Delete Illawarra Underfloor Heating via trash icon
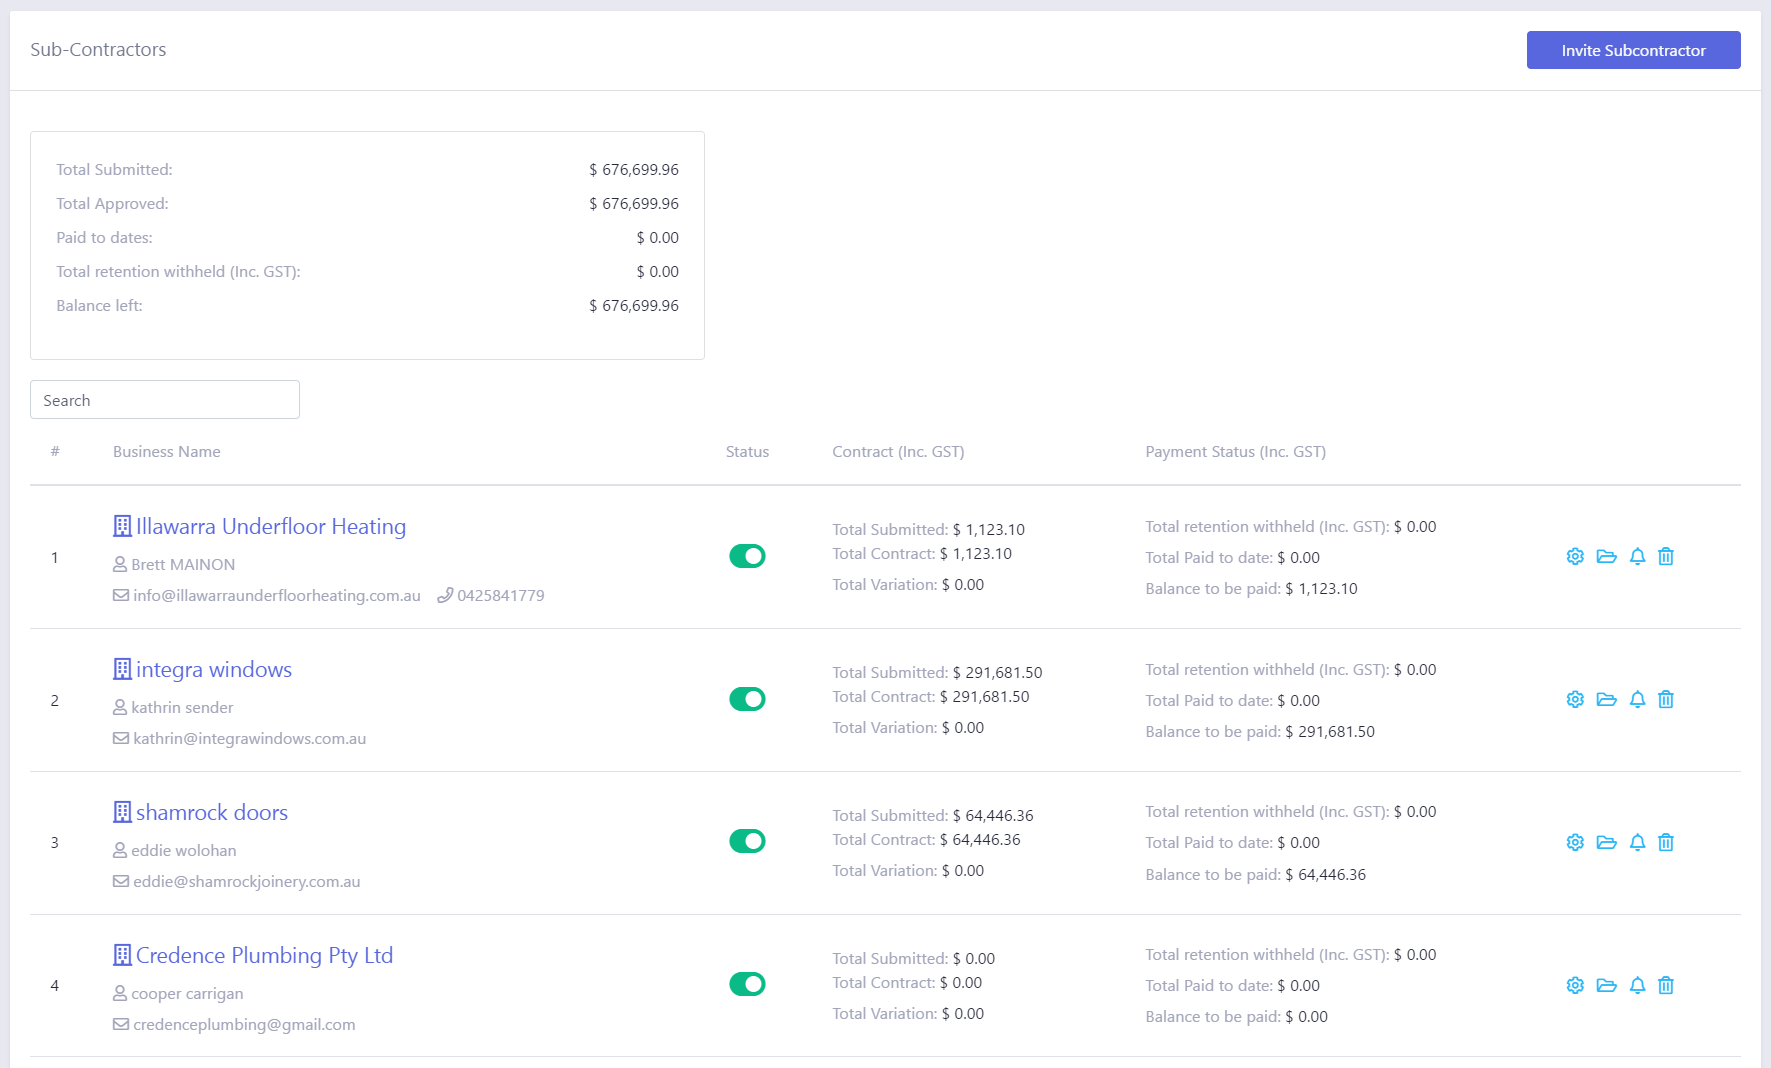 [1666, 557]
